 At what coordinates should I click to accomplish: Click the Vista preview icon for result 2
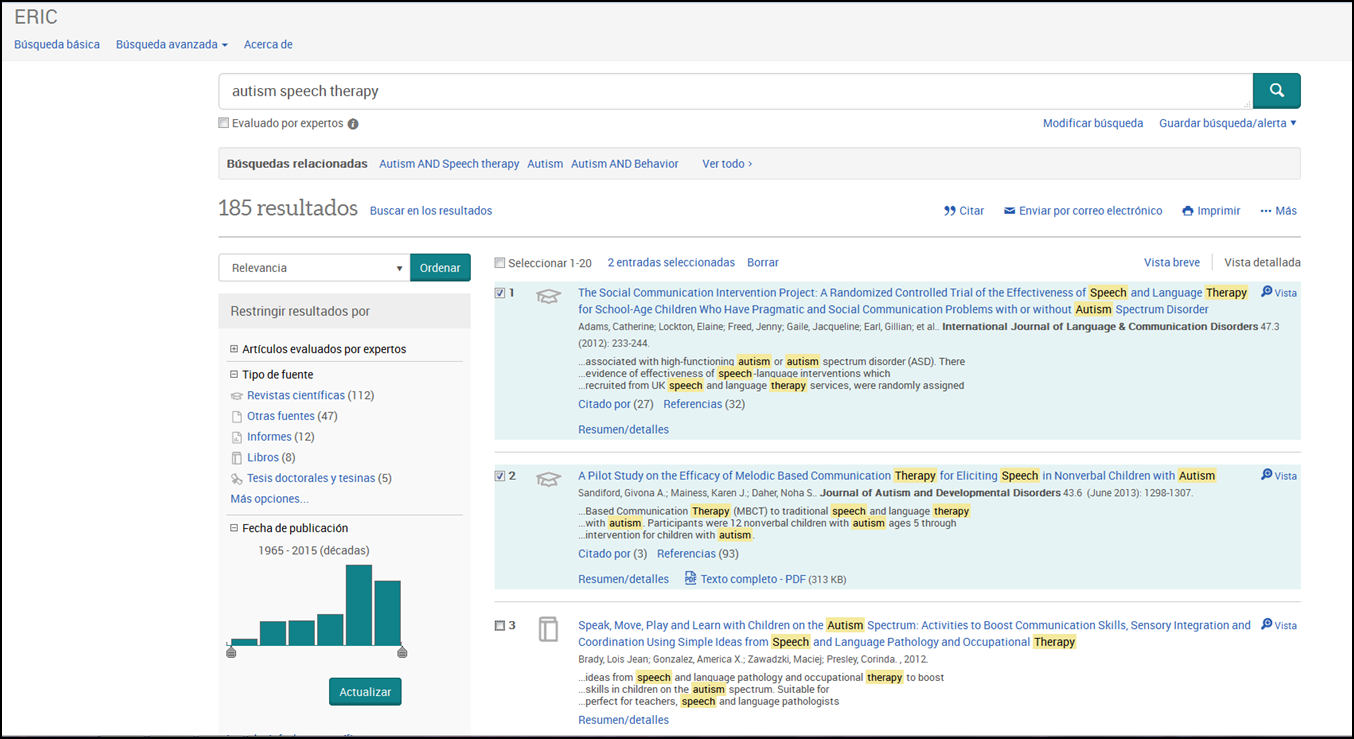[x=1267, y=475]
